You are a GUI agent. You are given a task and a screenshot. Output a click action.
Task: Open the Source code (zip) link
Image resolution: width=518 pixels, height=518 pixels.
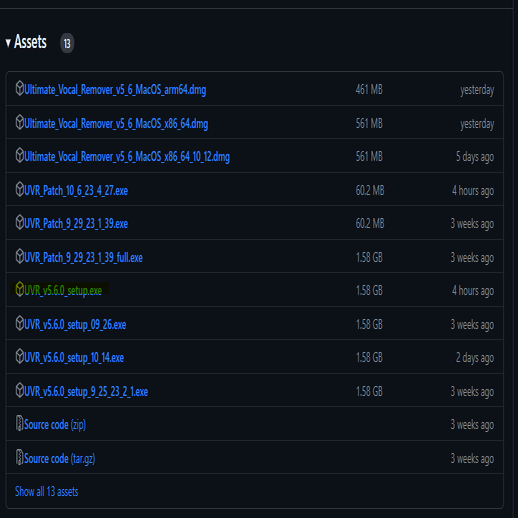(x=55, y=425)
